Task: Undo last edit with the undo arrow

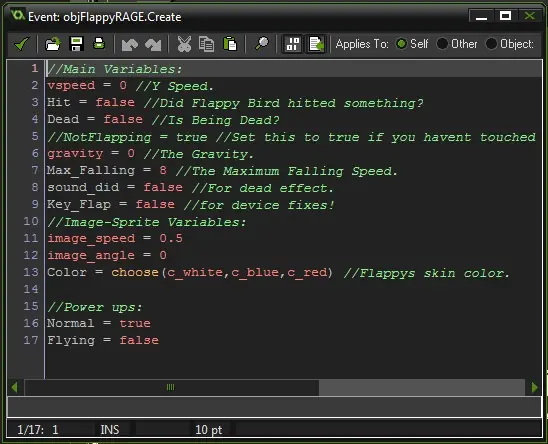Action: tap(129, 45)
